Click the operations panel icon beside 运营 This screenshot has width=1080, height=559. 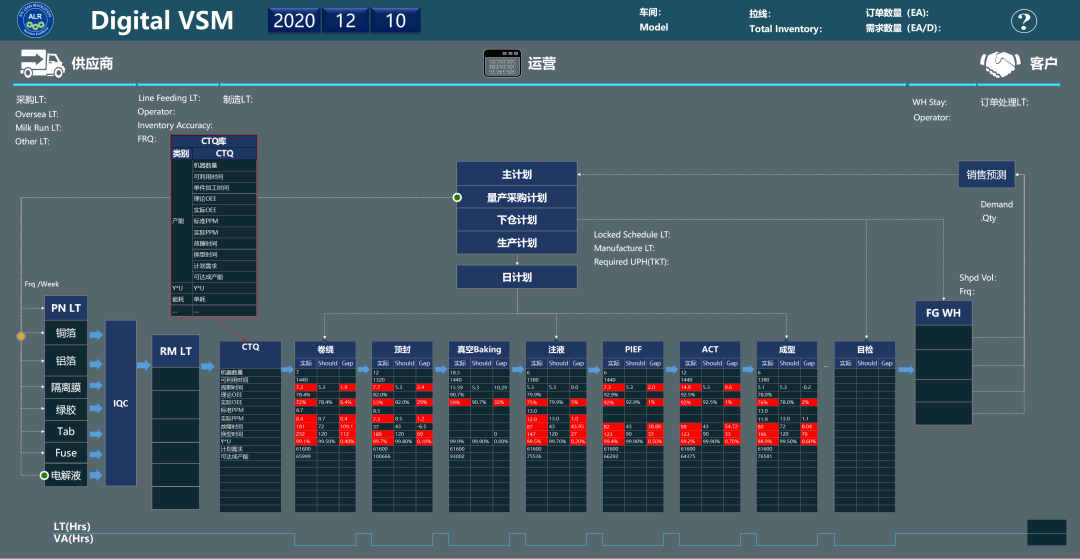click(503, 63)
